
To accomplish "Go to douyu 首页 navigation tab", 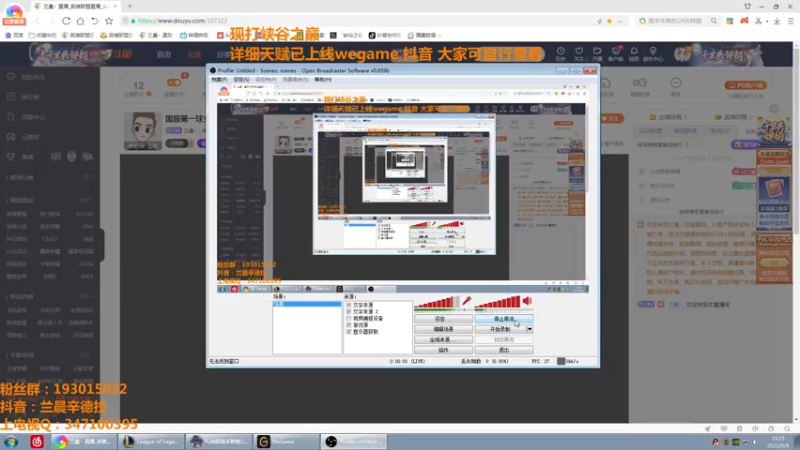I will [x=164, y=55].
